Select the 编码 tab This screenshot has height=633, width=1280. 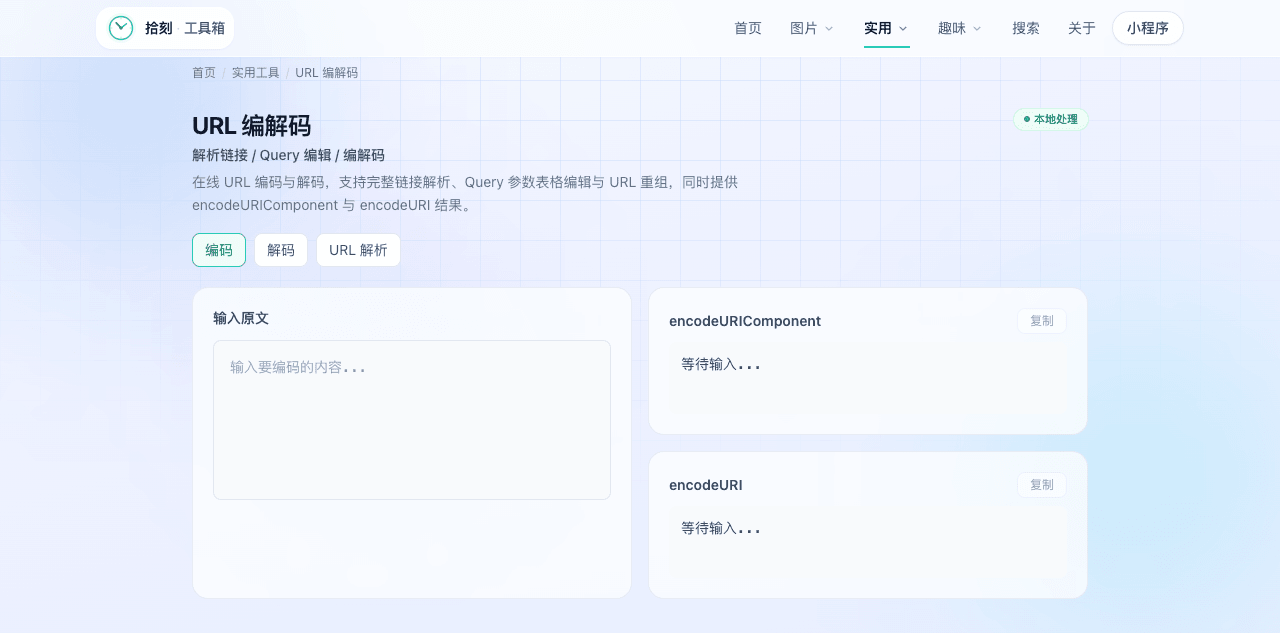(219, 250)
